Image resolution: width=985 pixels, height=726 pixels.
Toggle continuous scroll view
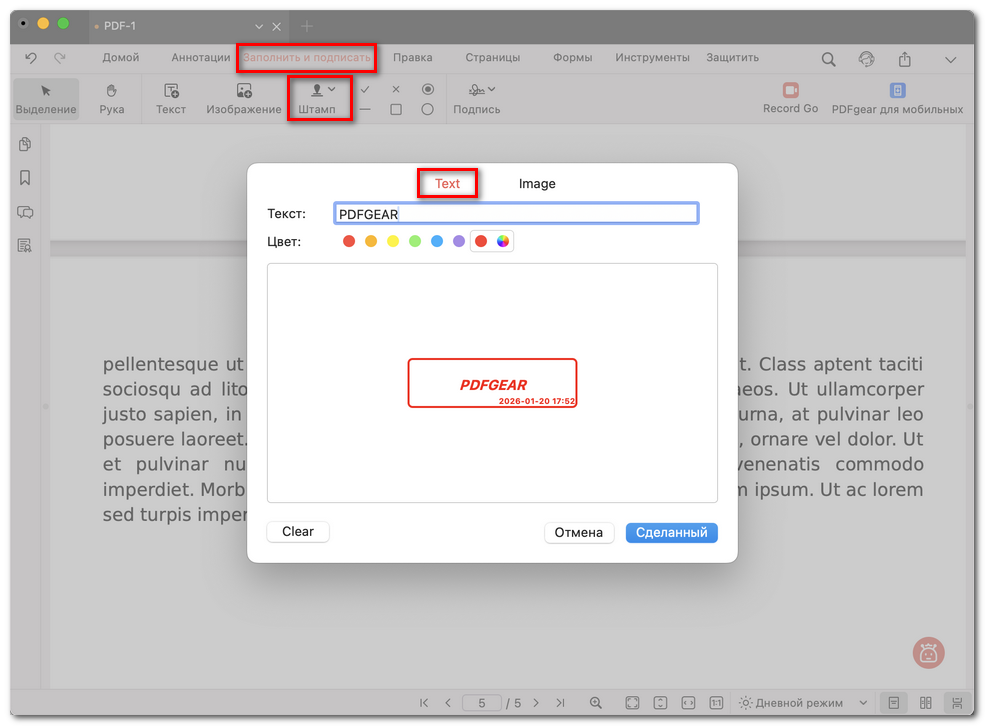pos(957,703)
